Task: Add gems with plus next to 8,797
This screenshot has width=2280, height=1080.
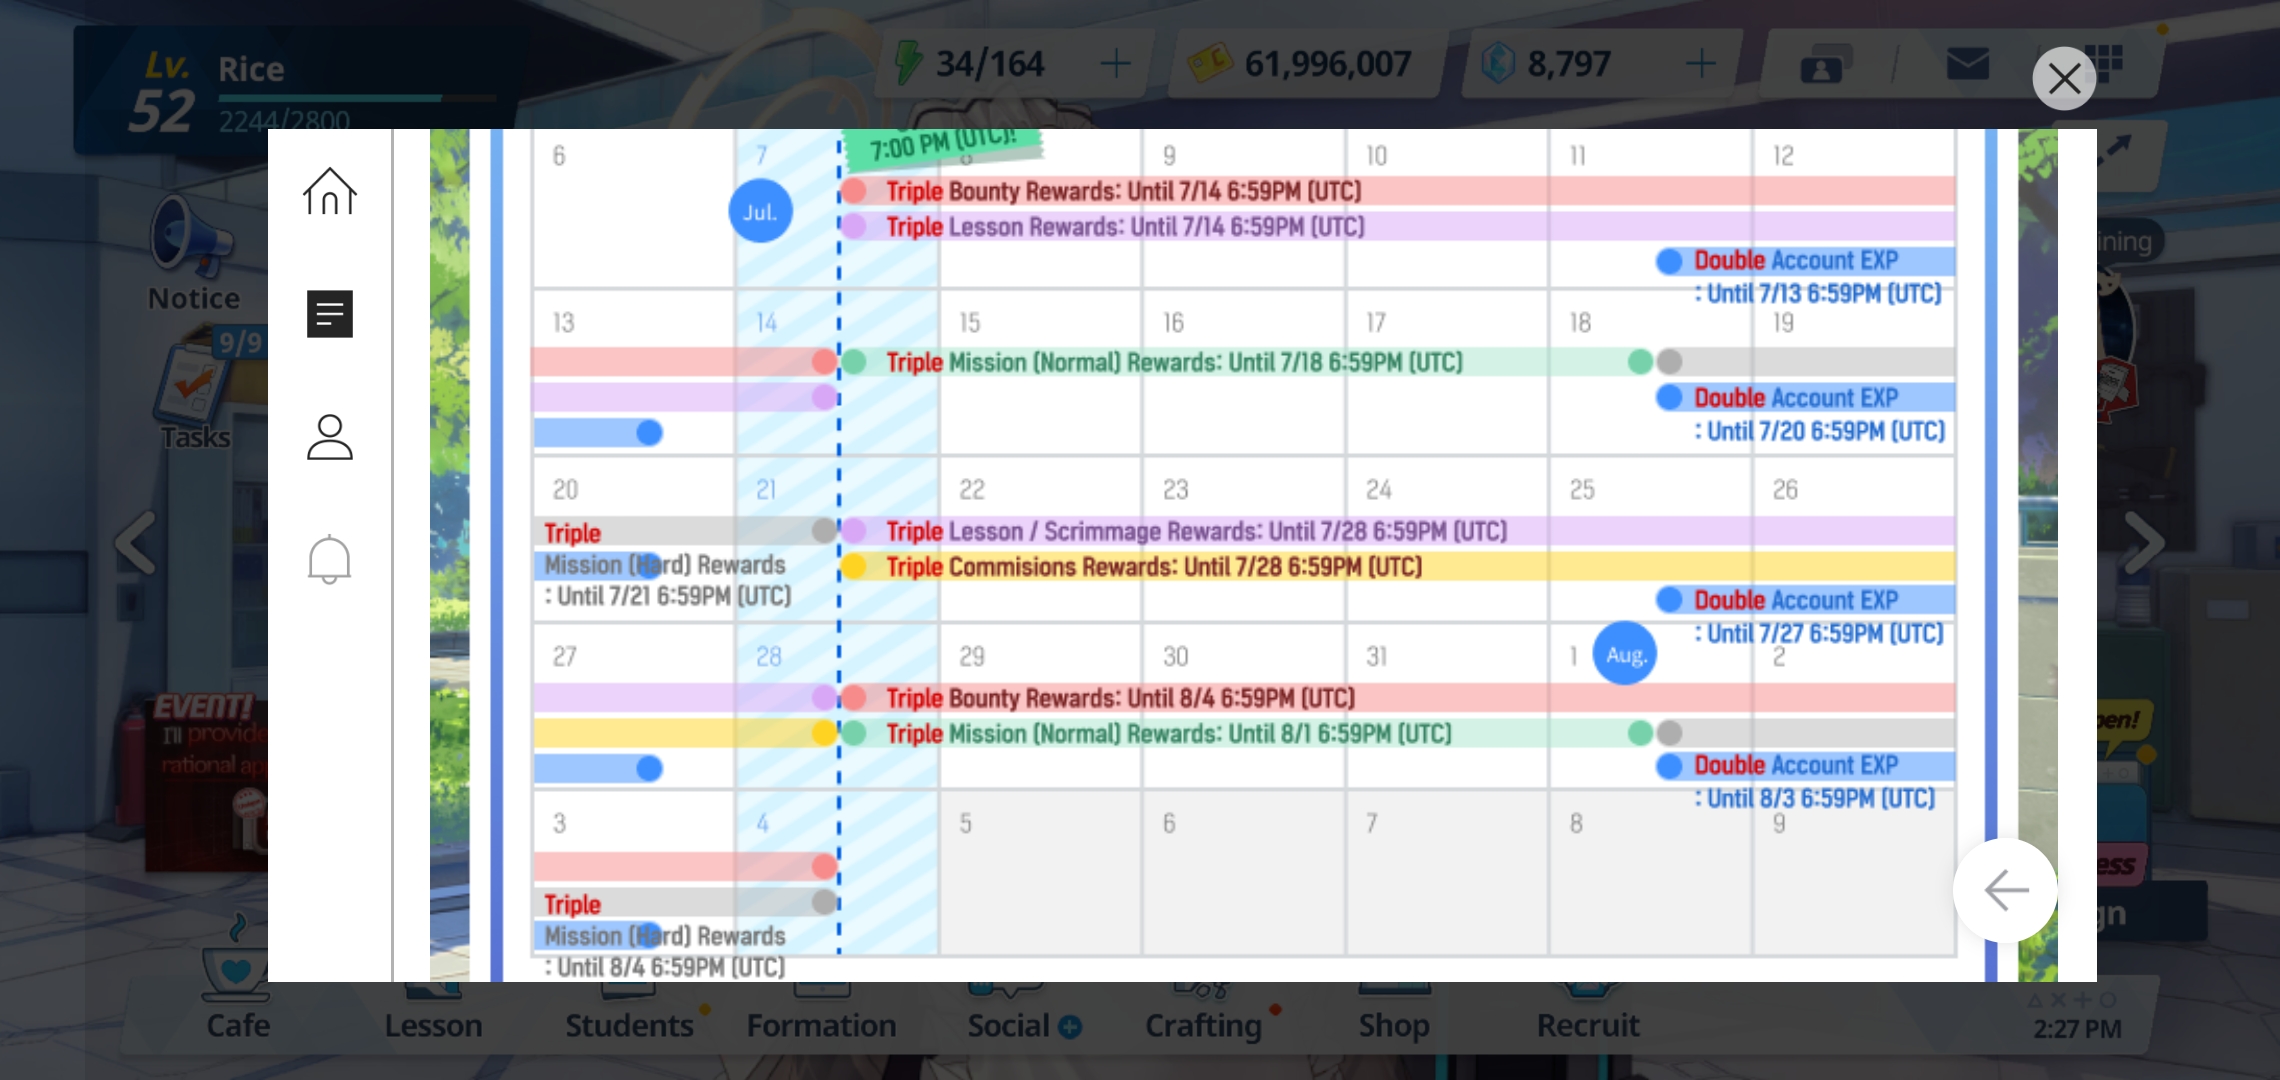Action: 1700,64
